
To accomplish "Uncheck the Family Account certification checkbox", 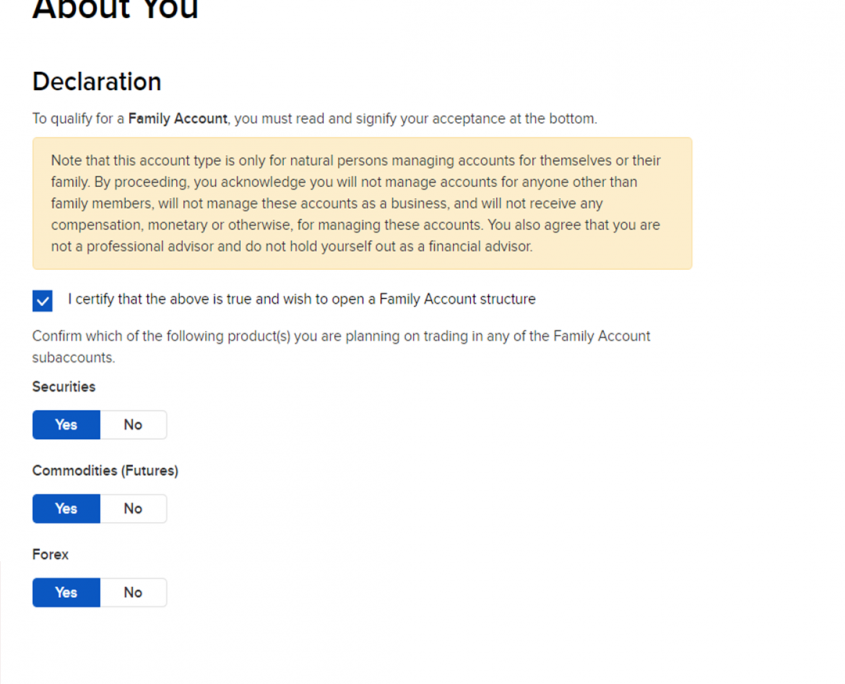I will pyautogui.click(x=43, y=300).
